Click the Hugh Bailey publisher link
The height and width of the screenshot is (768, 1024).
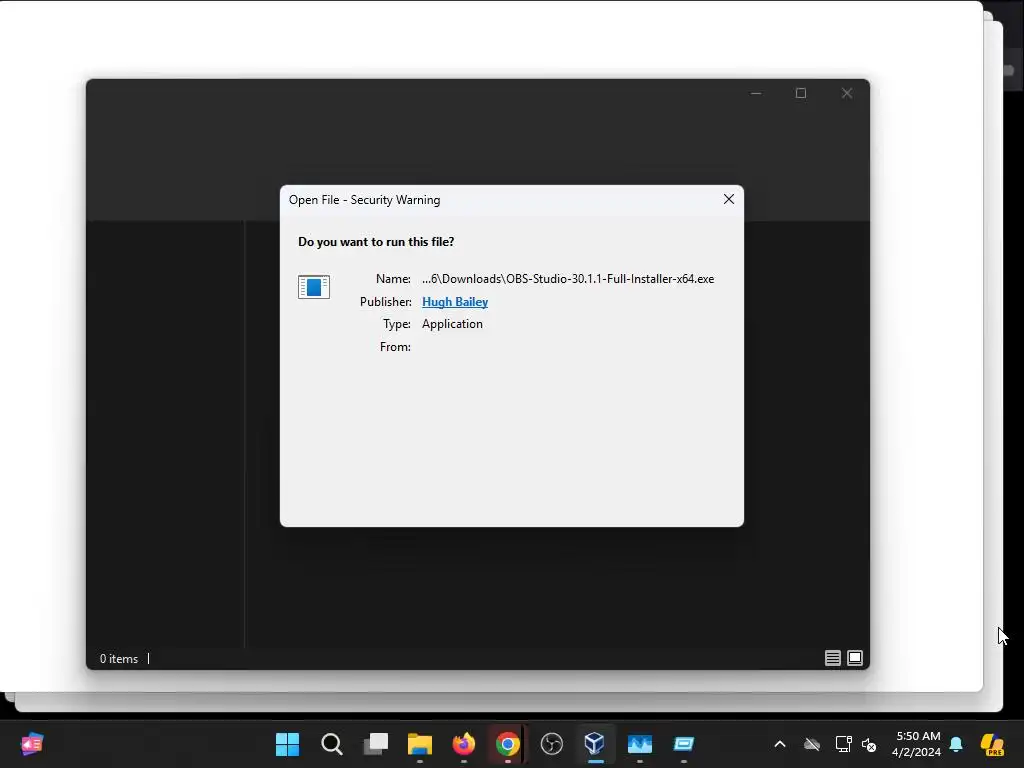click(x=455, y=302)
